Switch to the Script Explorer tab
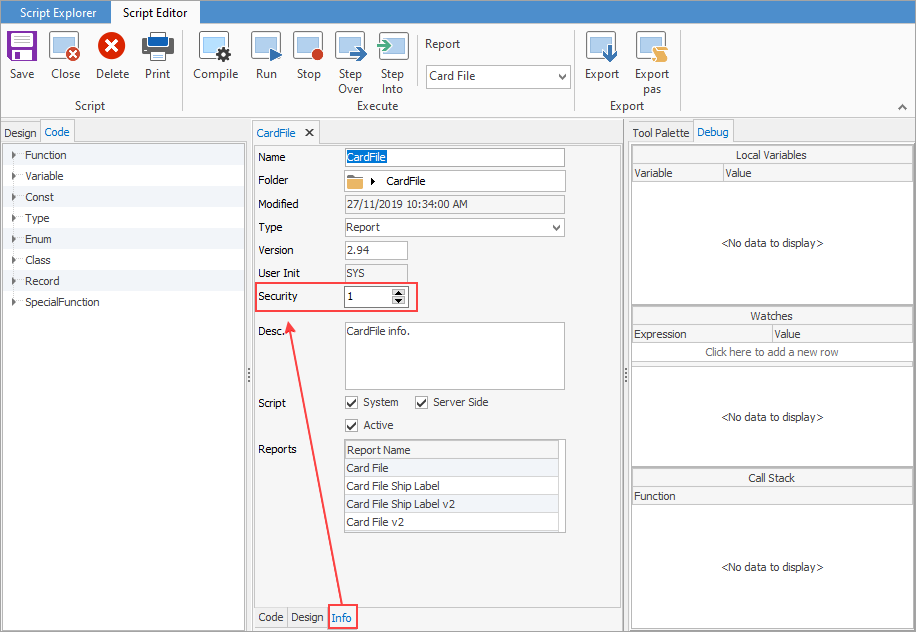 coord(58,13)
